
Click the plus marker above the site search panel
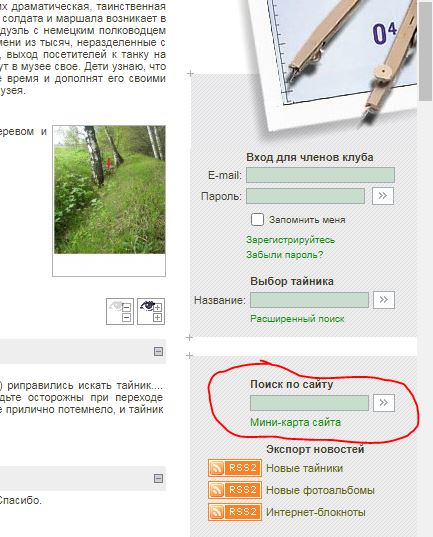click(189, 355)
